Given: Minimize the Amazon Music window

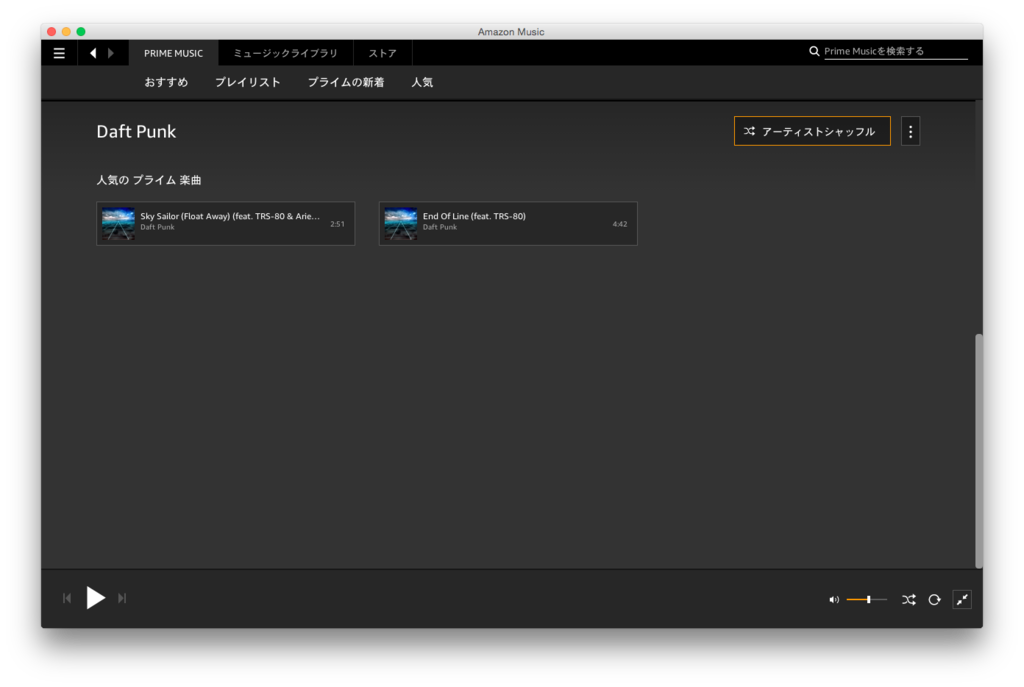Looking at the screenshot, I should pyautogui.click(x=66, y=31).
